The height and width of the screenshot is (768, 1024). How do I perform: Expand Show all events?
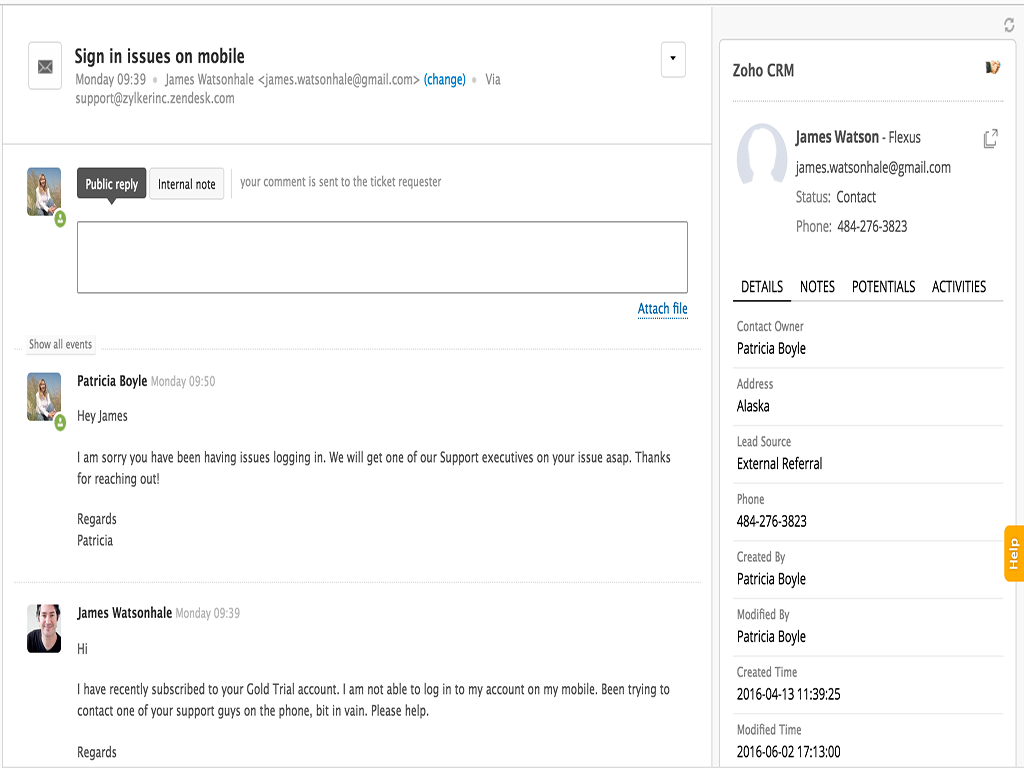60,344
